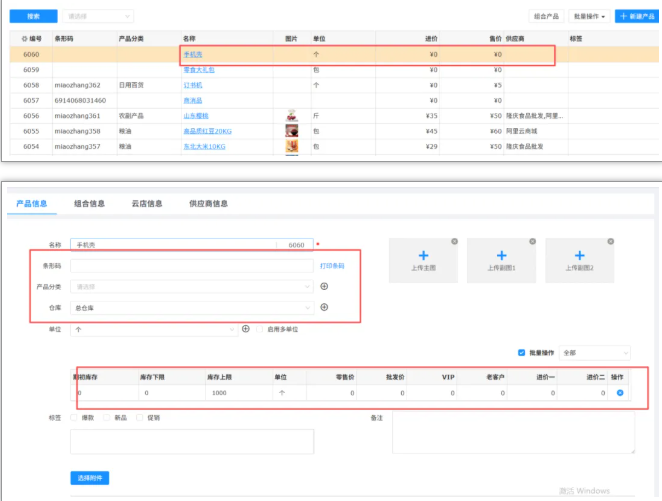
Task: Click the 山东樱桃 product thumbnail
Action: pos(291,116)
